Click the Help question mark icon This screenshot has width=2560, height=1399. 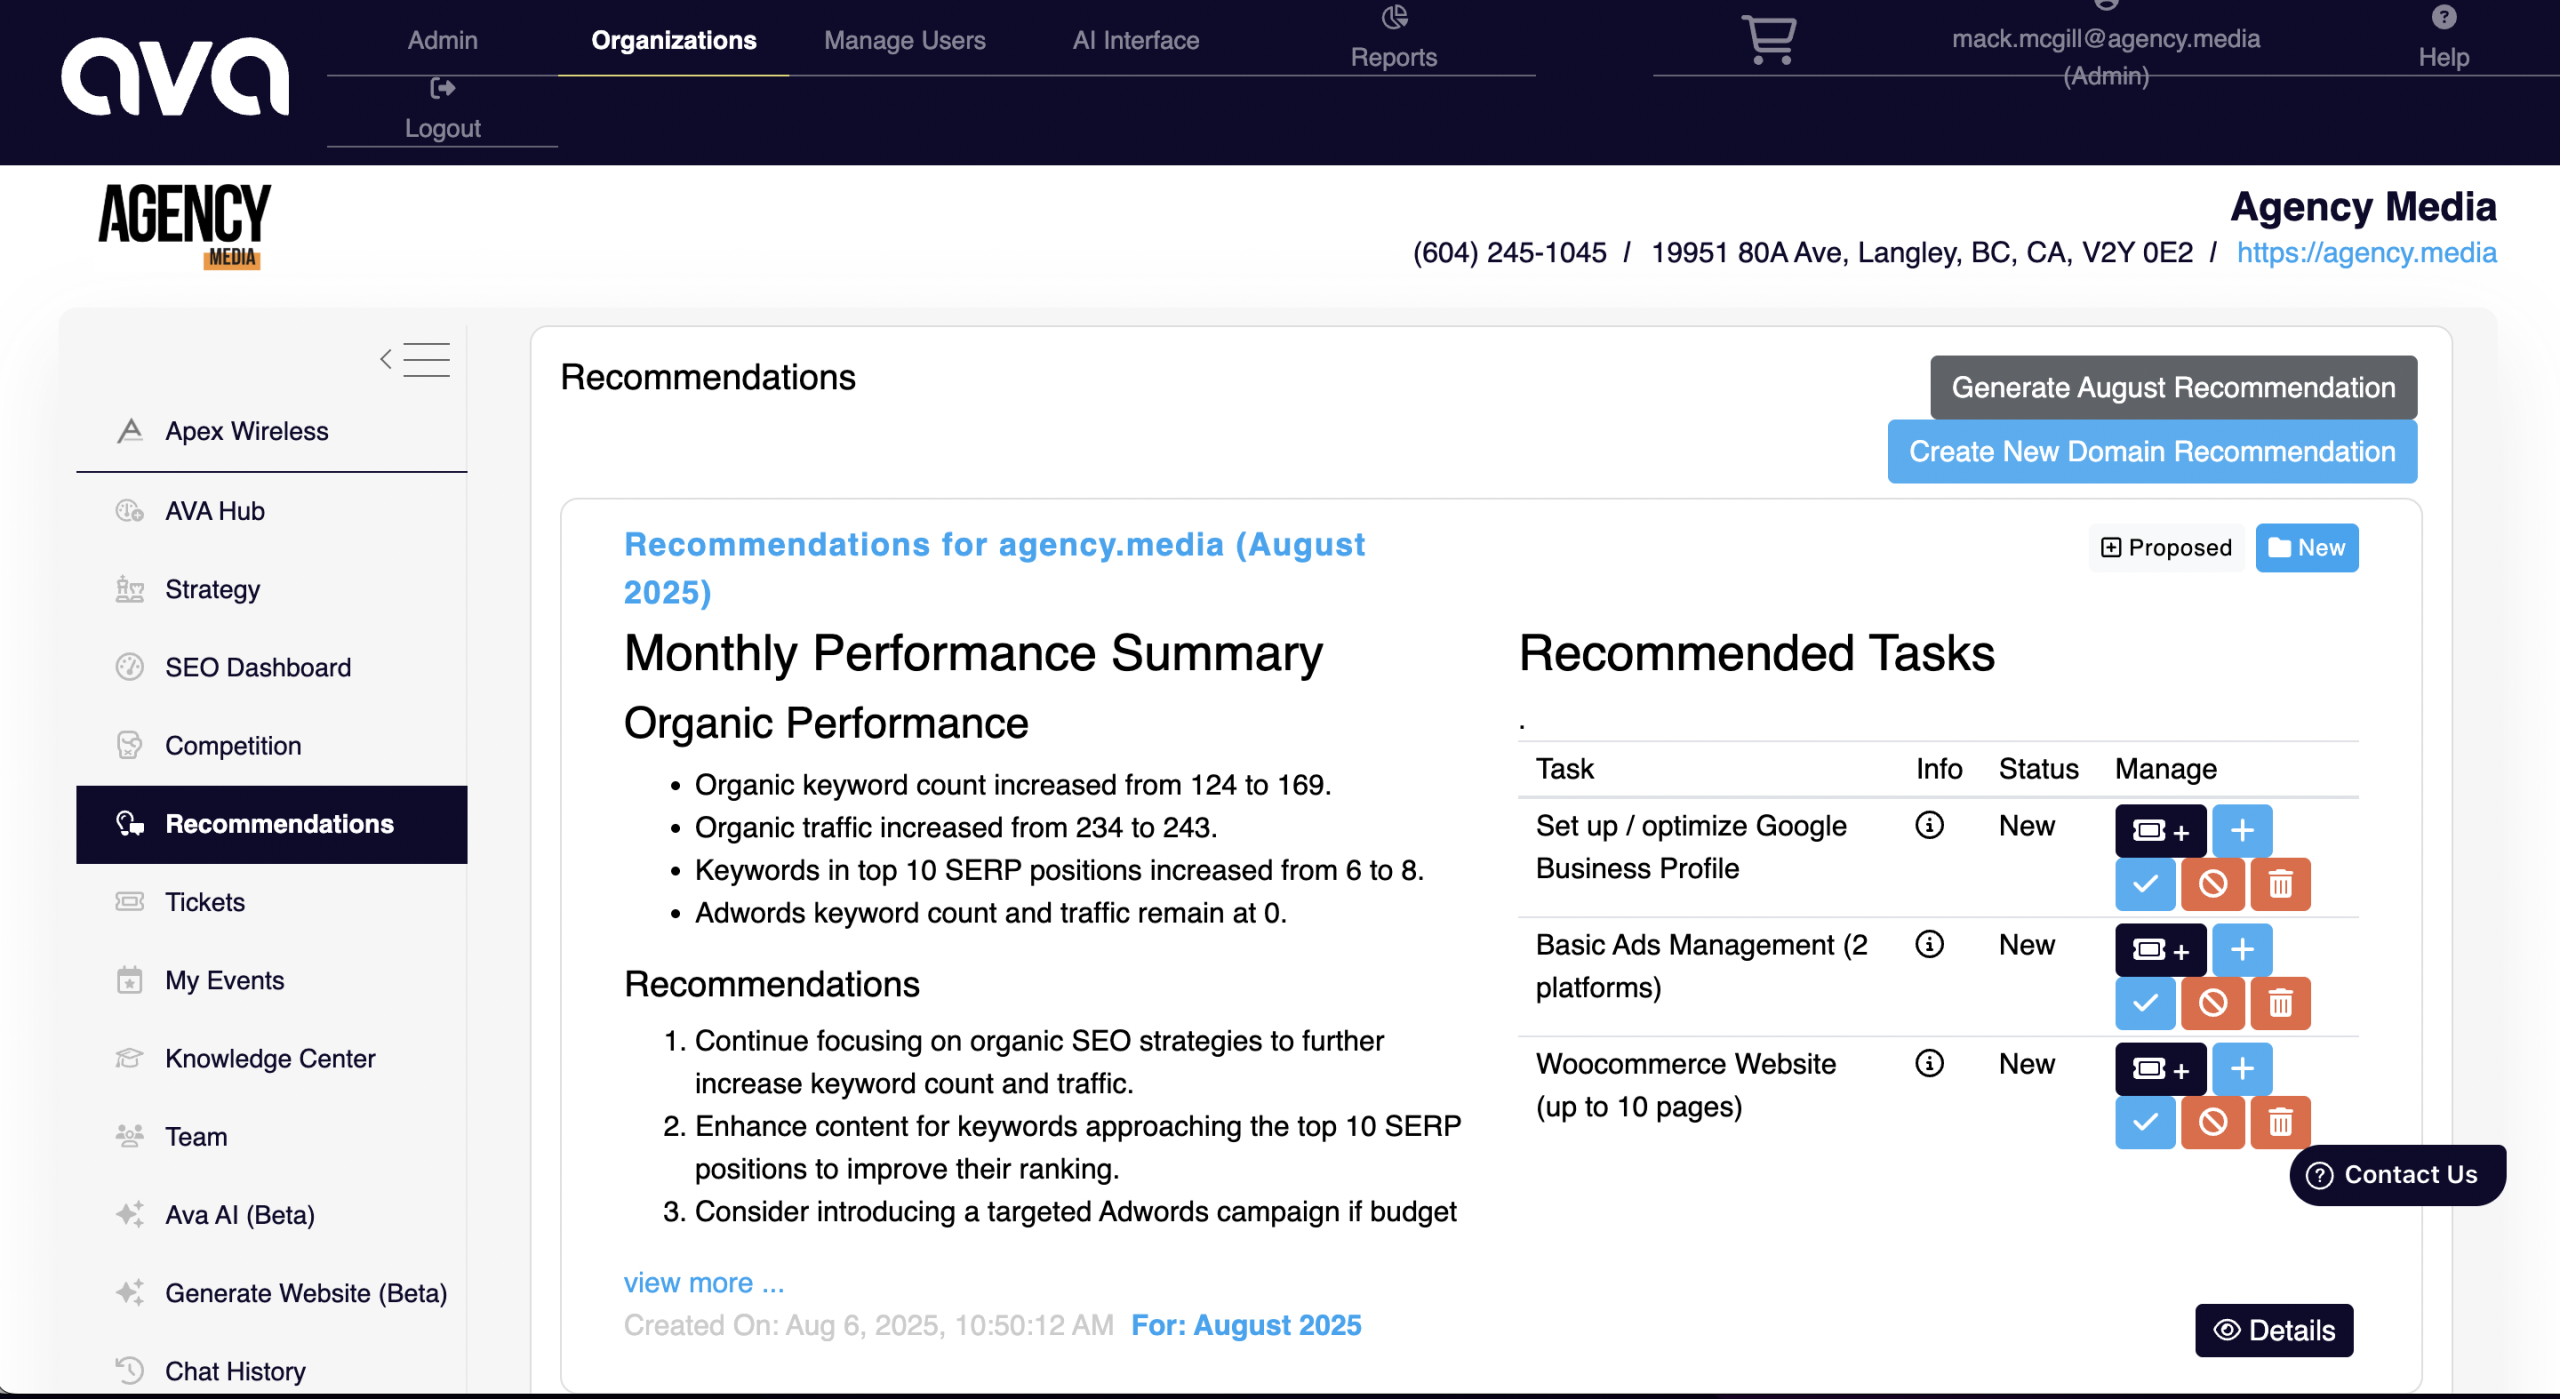click(x=2444, y=17)
